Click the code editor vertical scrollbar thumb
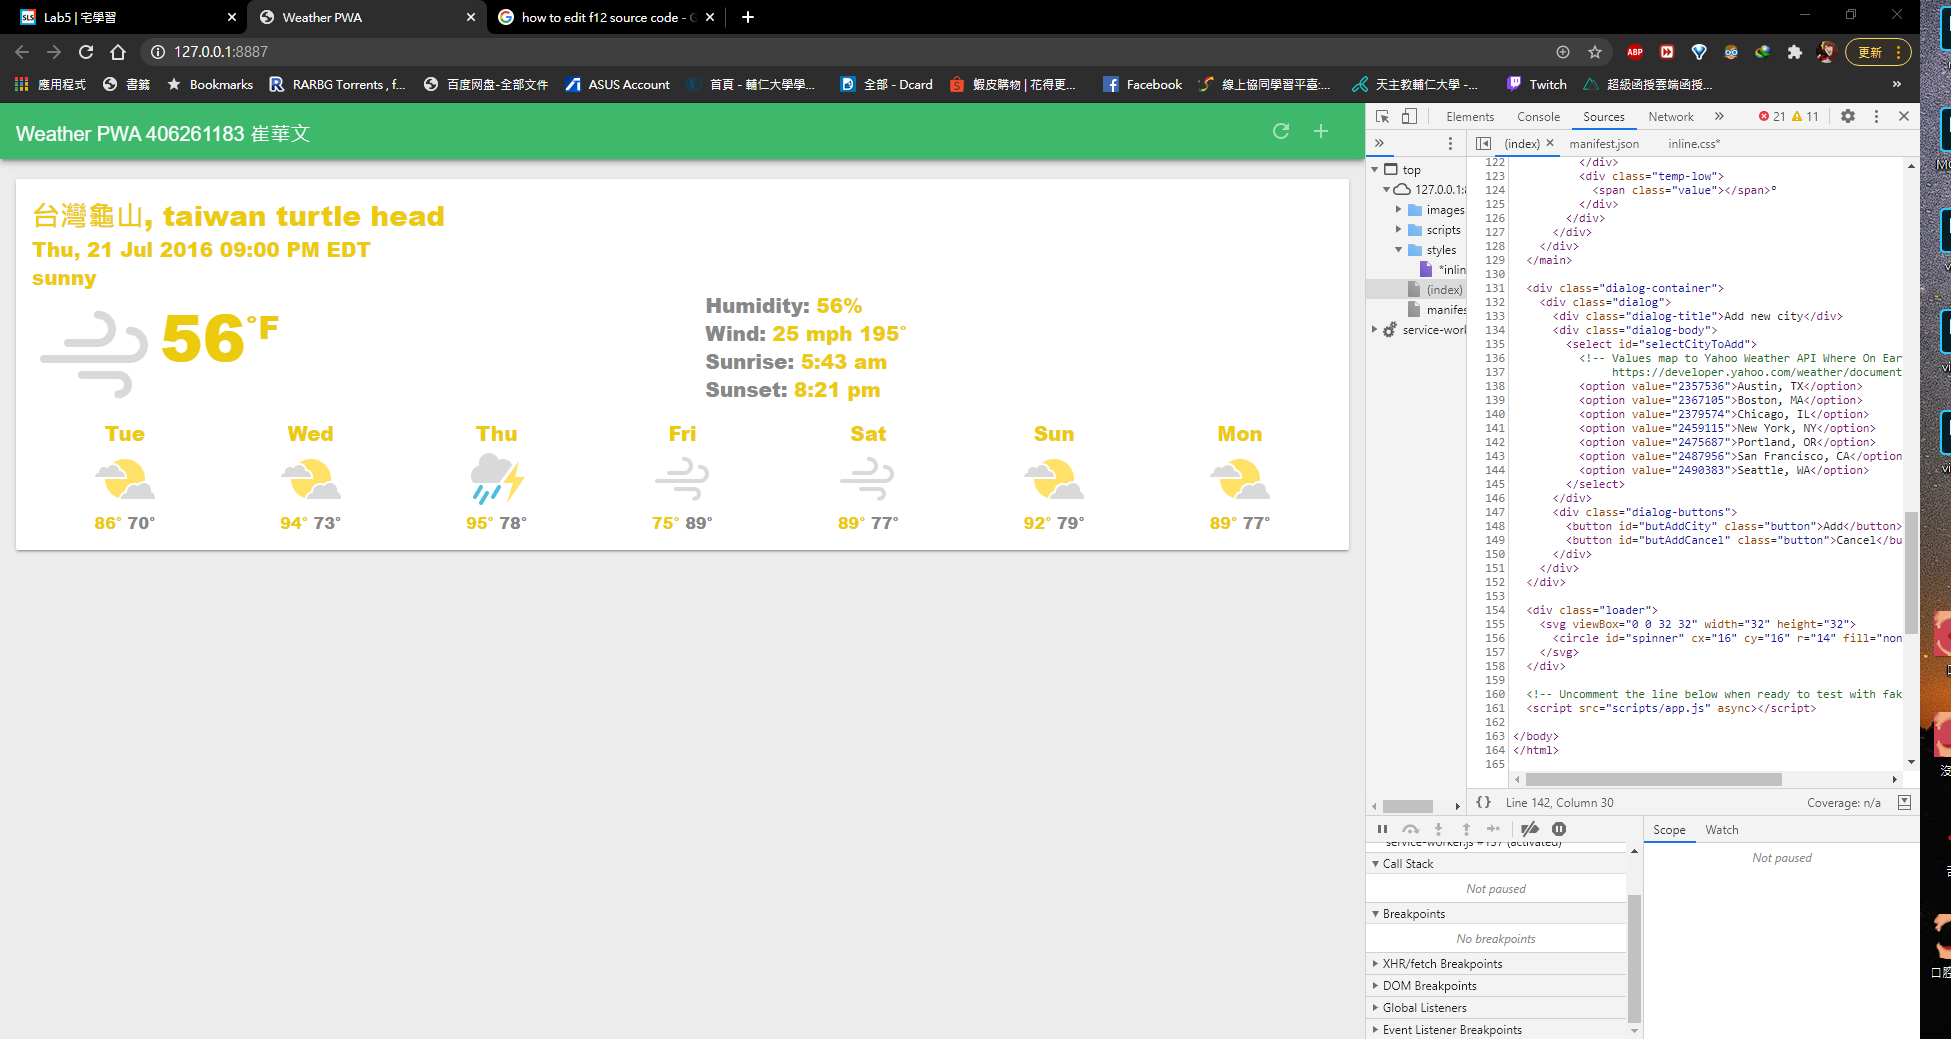Image resolution: width=1951 pixels, height=1039 pixels. (1911, 572)
